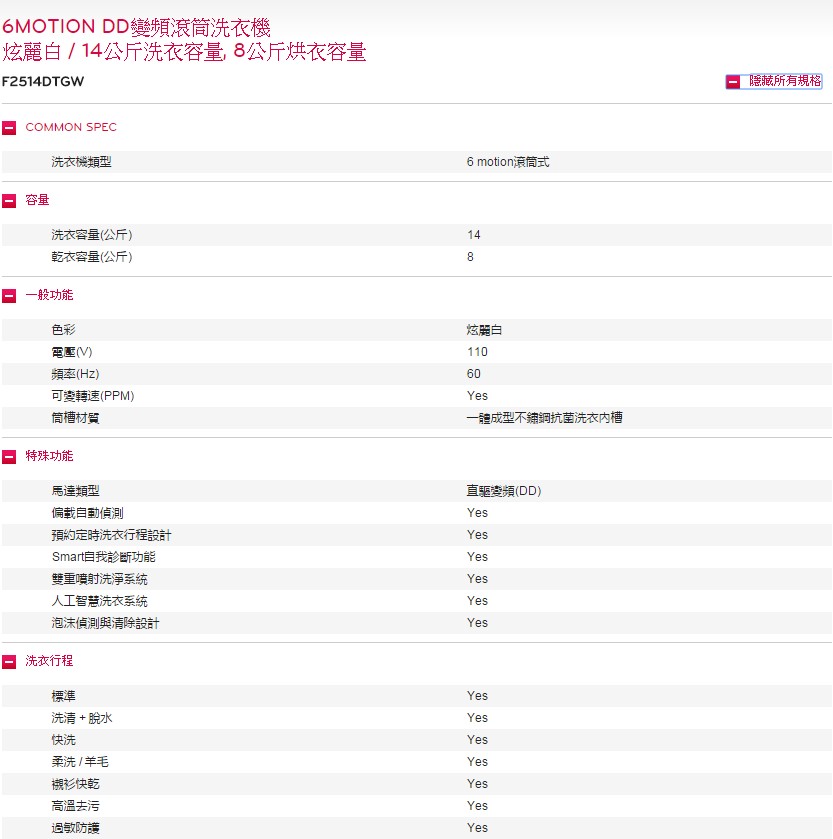833x839 pixels.
Task: Click the drying capacity value 8
Action: click(470, 257)
